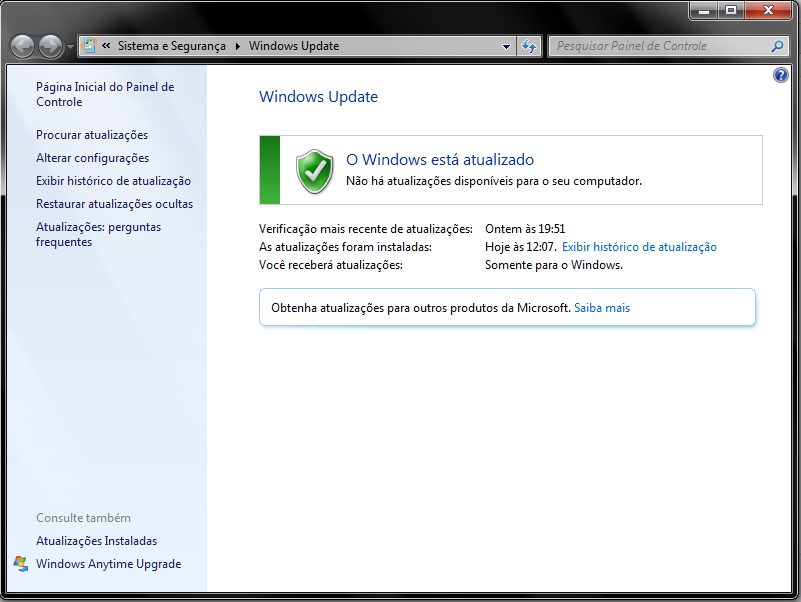Click the green shield status icon
Viewport: 801px width, 602px height.
tap(314, 171)
